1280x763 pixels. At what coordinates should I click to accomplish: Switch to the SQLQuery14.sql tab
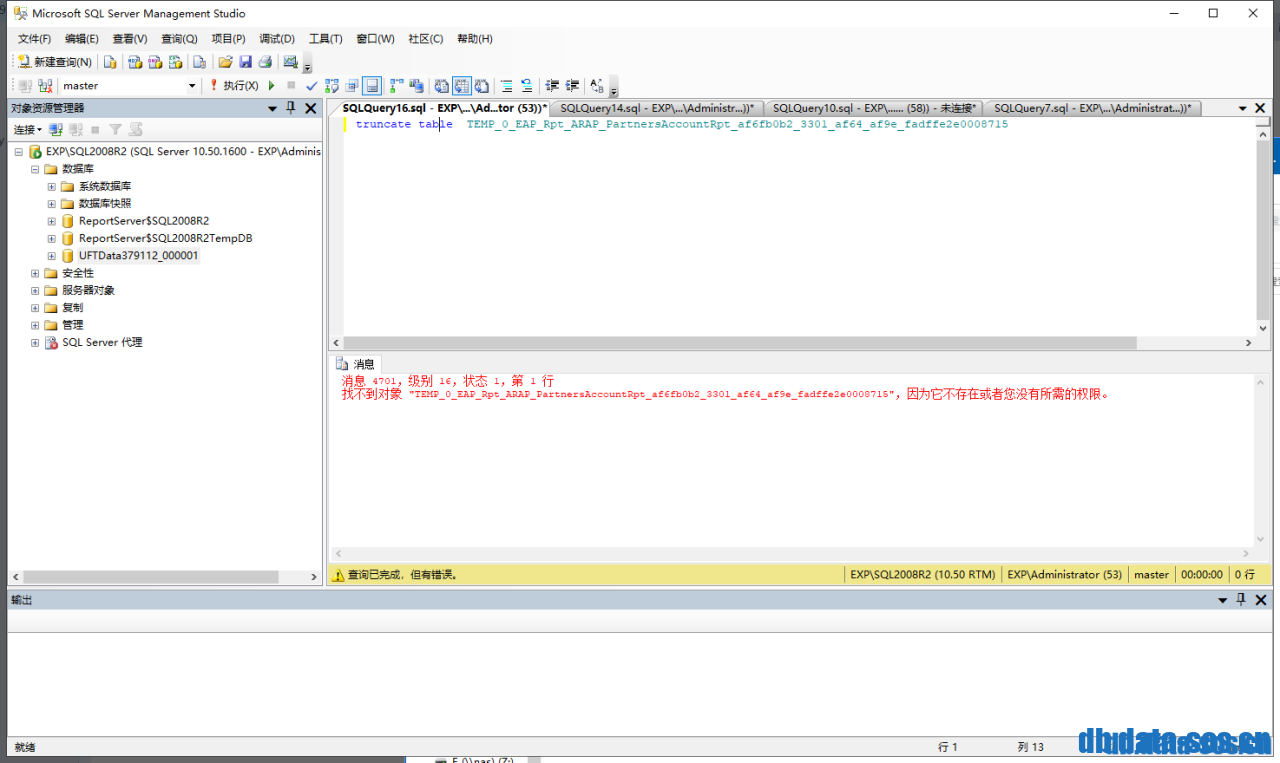click(656, 108)
